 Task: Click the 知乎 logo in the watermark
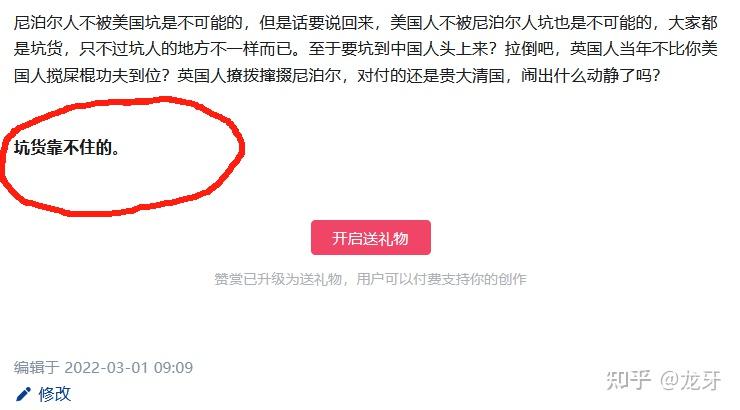click(629, 380)
